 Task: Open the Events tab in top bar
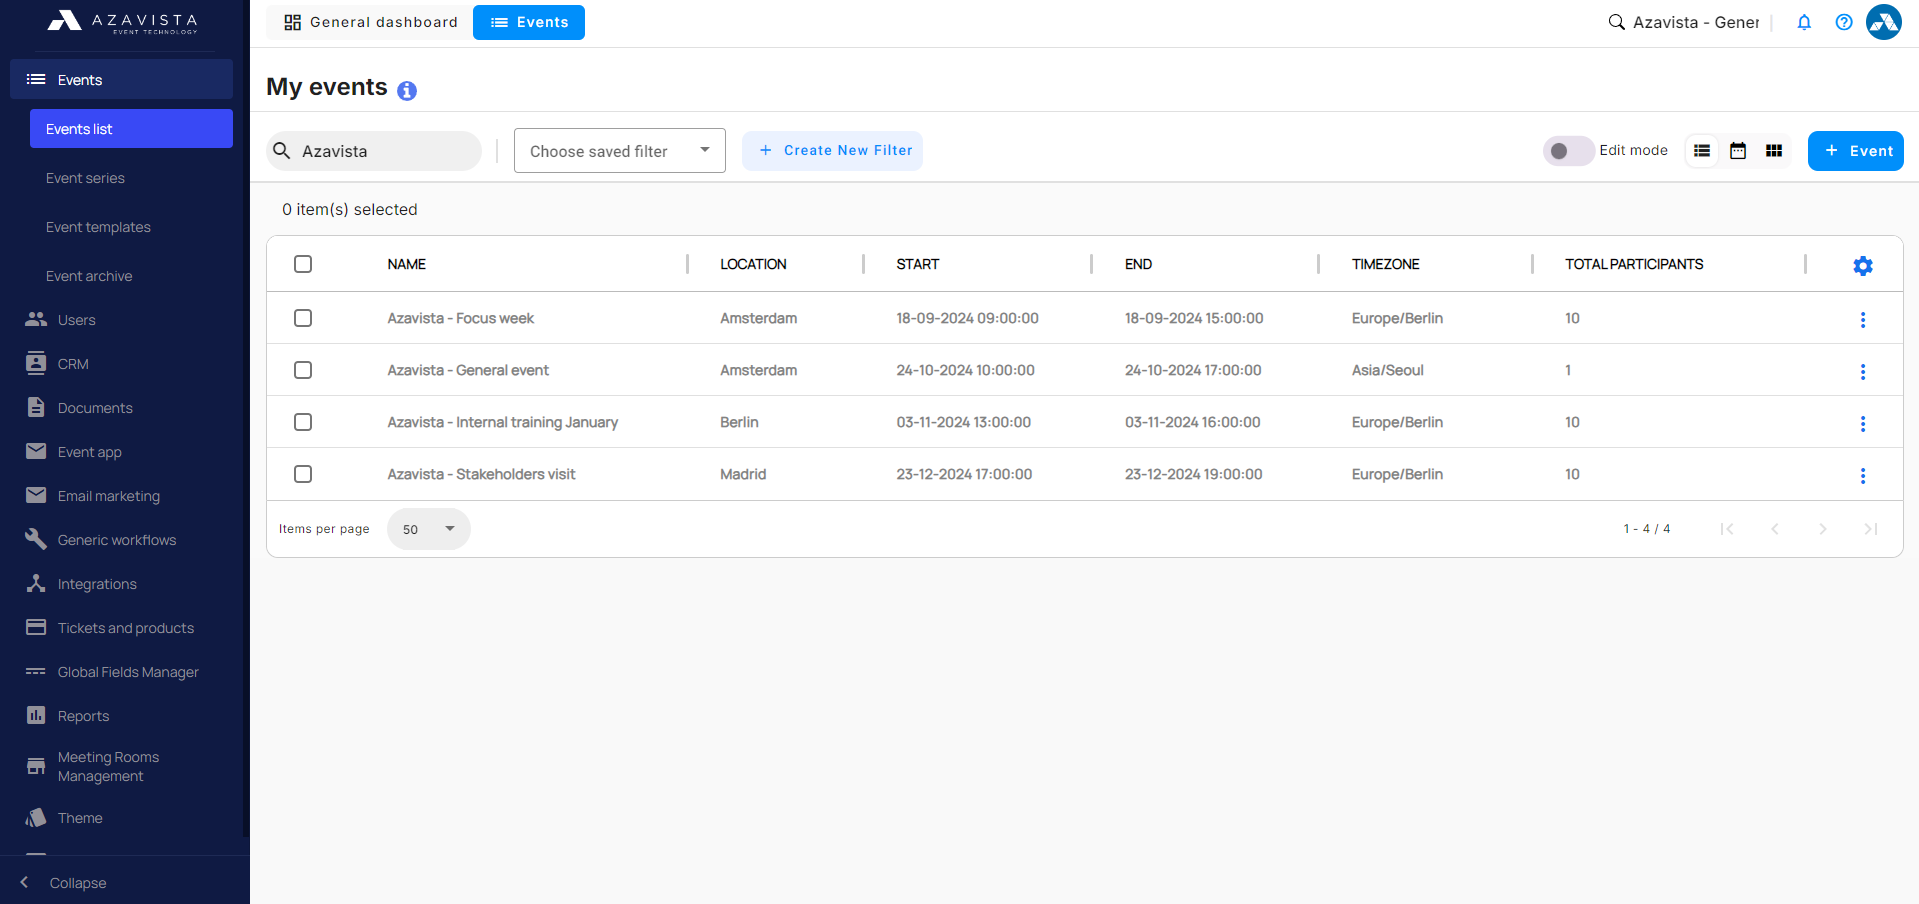[x=529, y=22]
